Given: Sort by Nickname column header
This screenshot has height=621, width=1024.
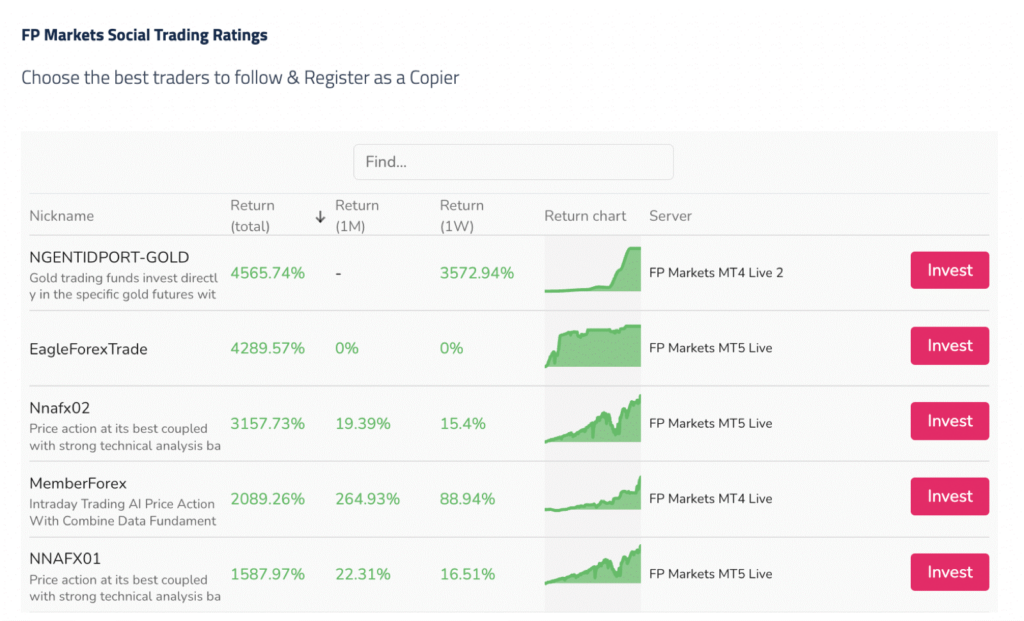Looking at the screenshot, I should pos(62,216).
